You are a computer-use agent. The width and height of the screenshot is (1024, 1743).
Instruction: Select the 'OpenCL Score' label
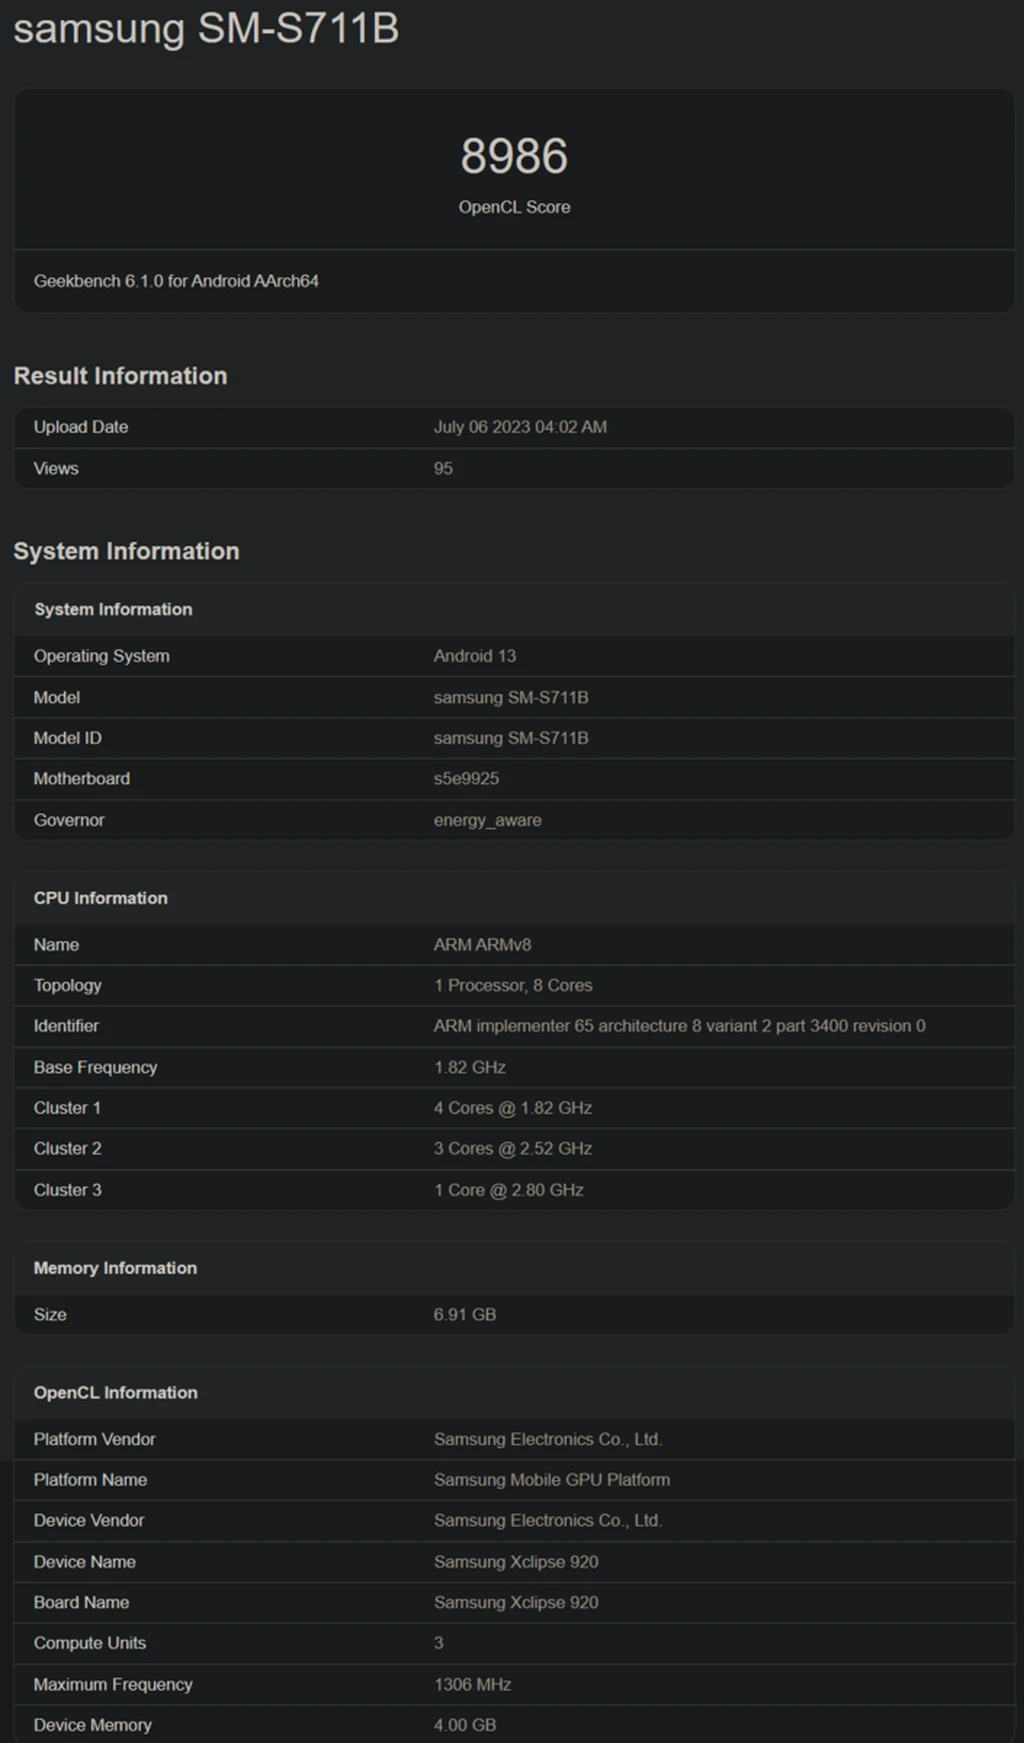pyautogui.click(x=514, y=207)
